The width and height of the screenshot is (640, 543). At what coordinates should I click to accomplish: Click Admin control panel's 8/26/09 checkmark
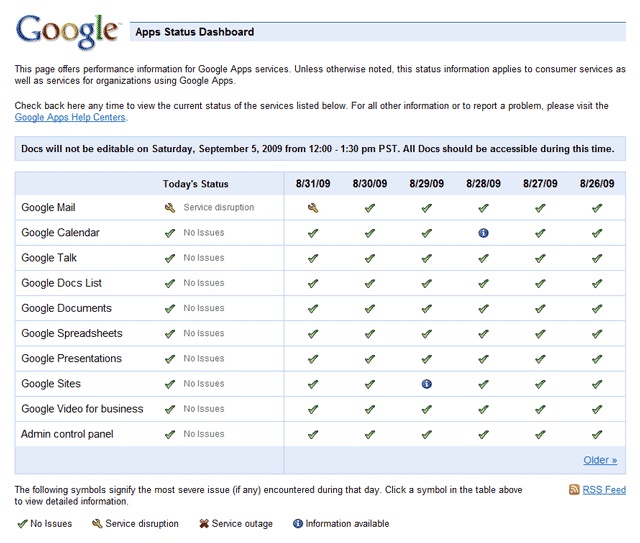[597, 435]
